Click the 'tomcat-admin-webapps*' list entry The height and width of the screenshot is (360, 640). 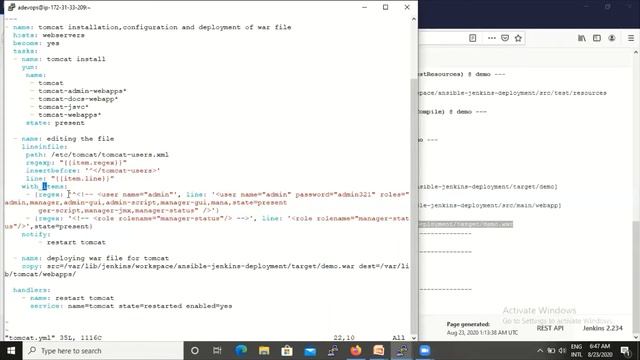coord(82,91)
